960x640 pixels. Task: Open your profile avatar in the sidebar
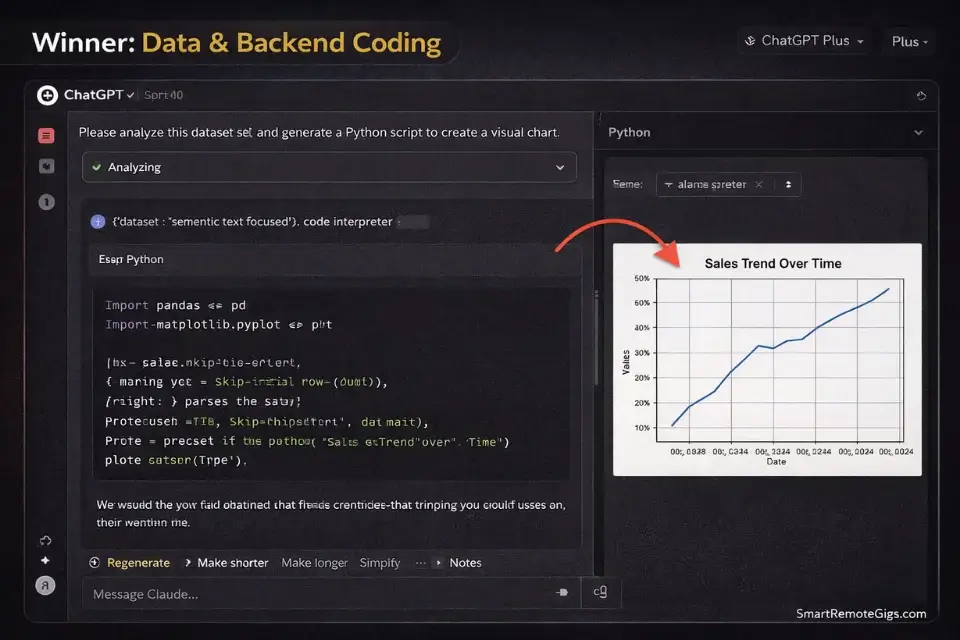tap(45, 585)
